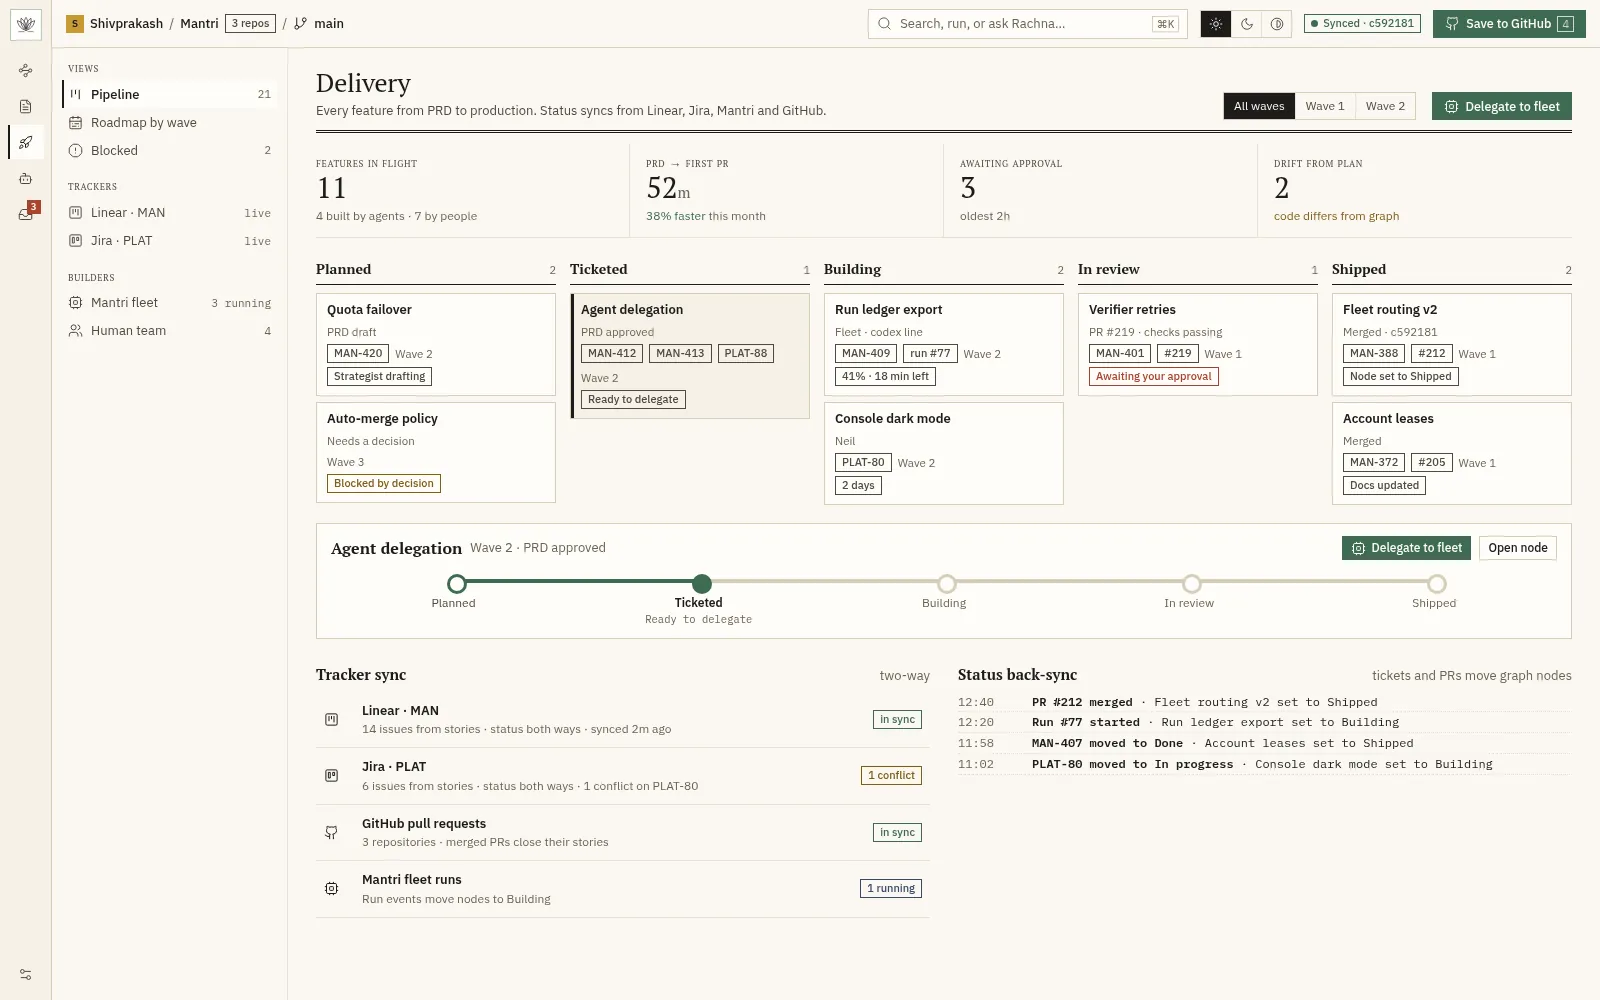Focus the search or ask Rachna field

tap(1028, 24)
